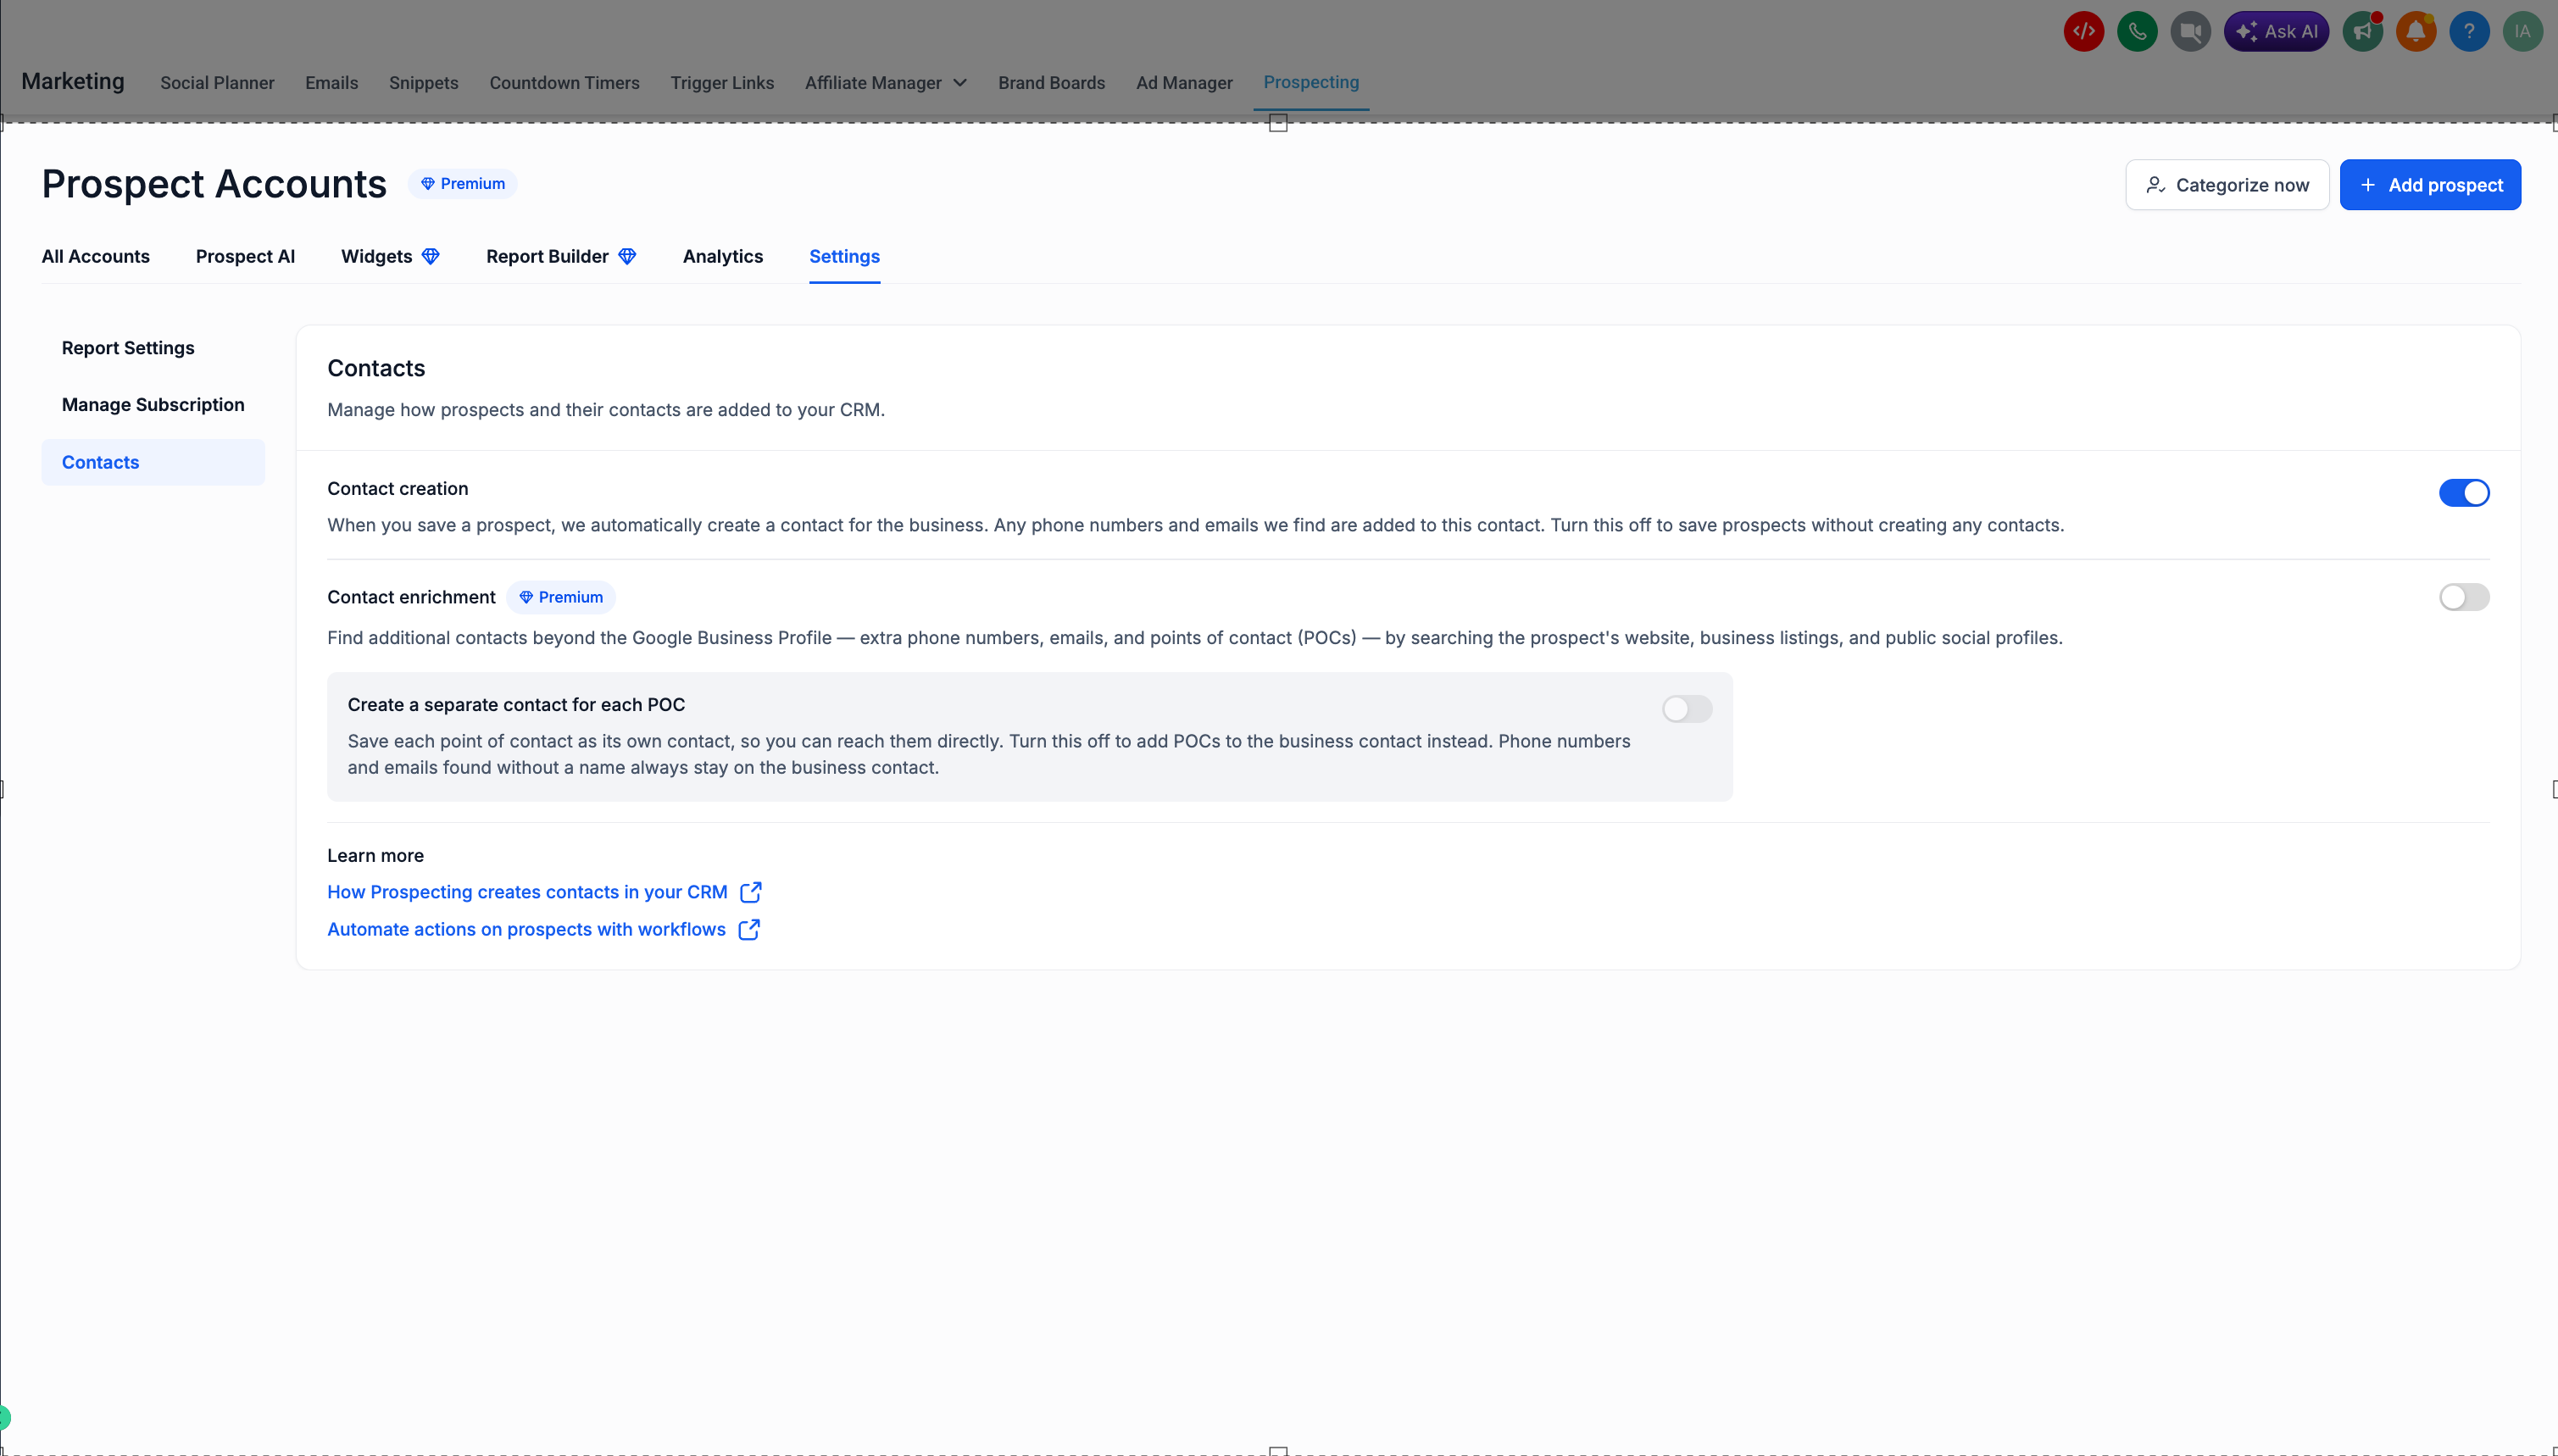Select the Settings tab
This screenshot has height=1456, width=2558.
coord(844,256)
